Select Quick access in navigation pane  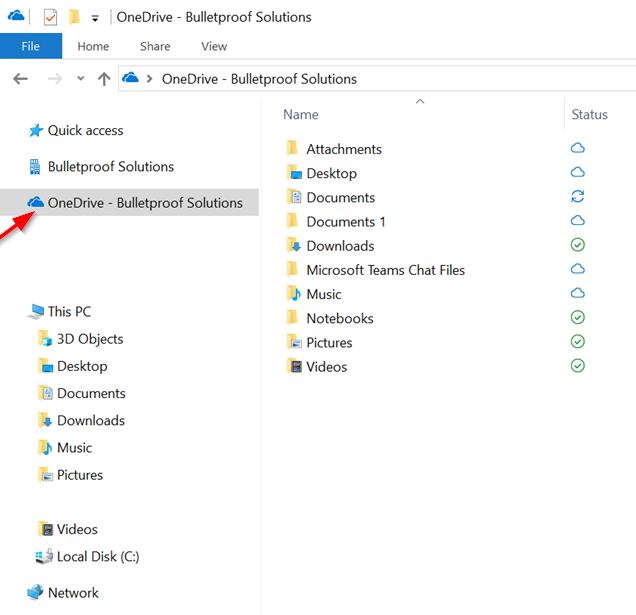click(85, 130)
